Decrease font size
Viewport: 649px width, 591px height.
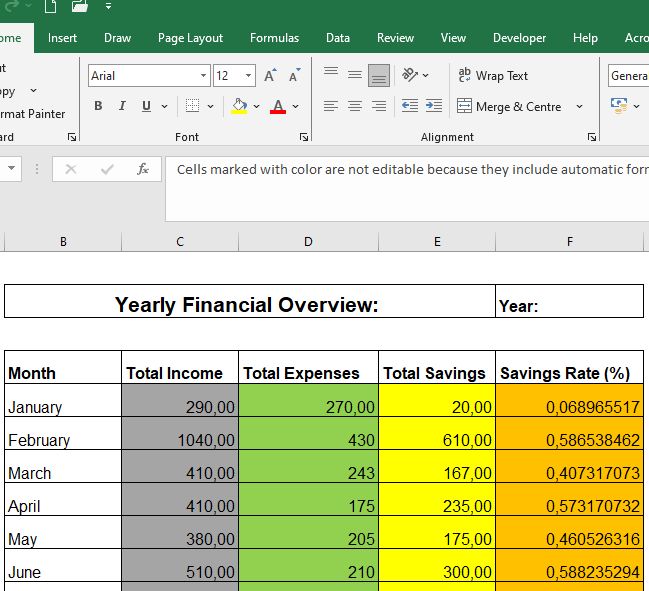point(294,75)
